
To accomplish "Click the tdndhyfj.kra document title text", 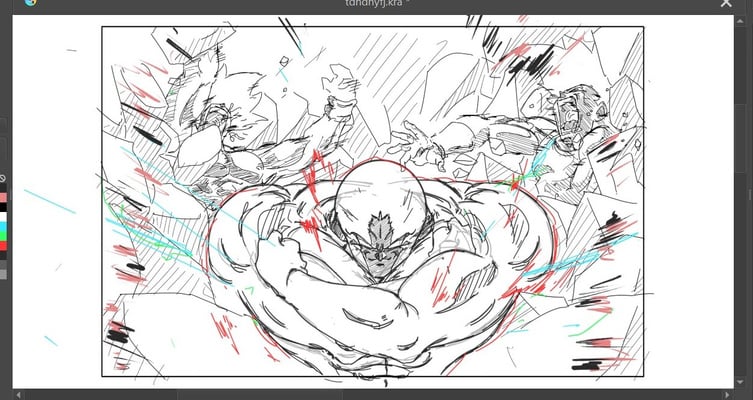I will [375, 3].
